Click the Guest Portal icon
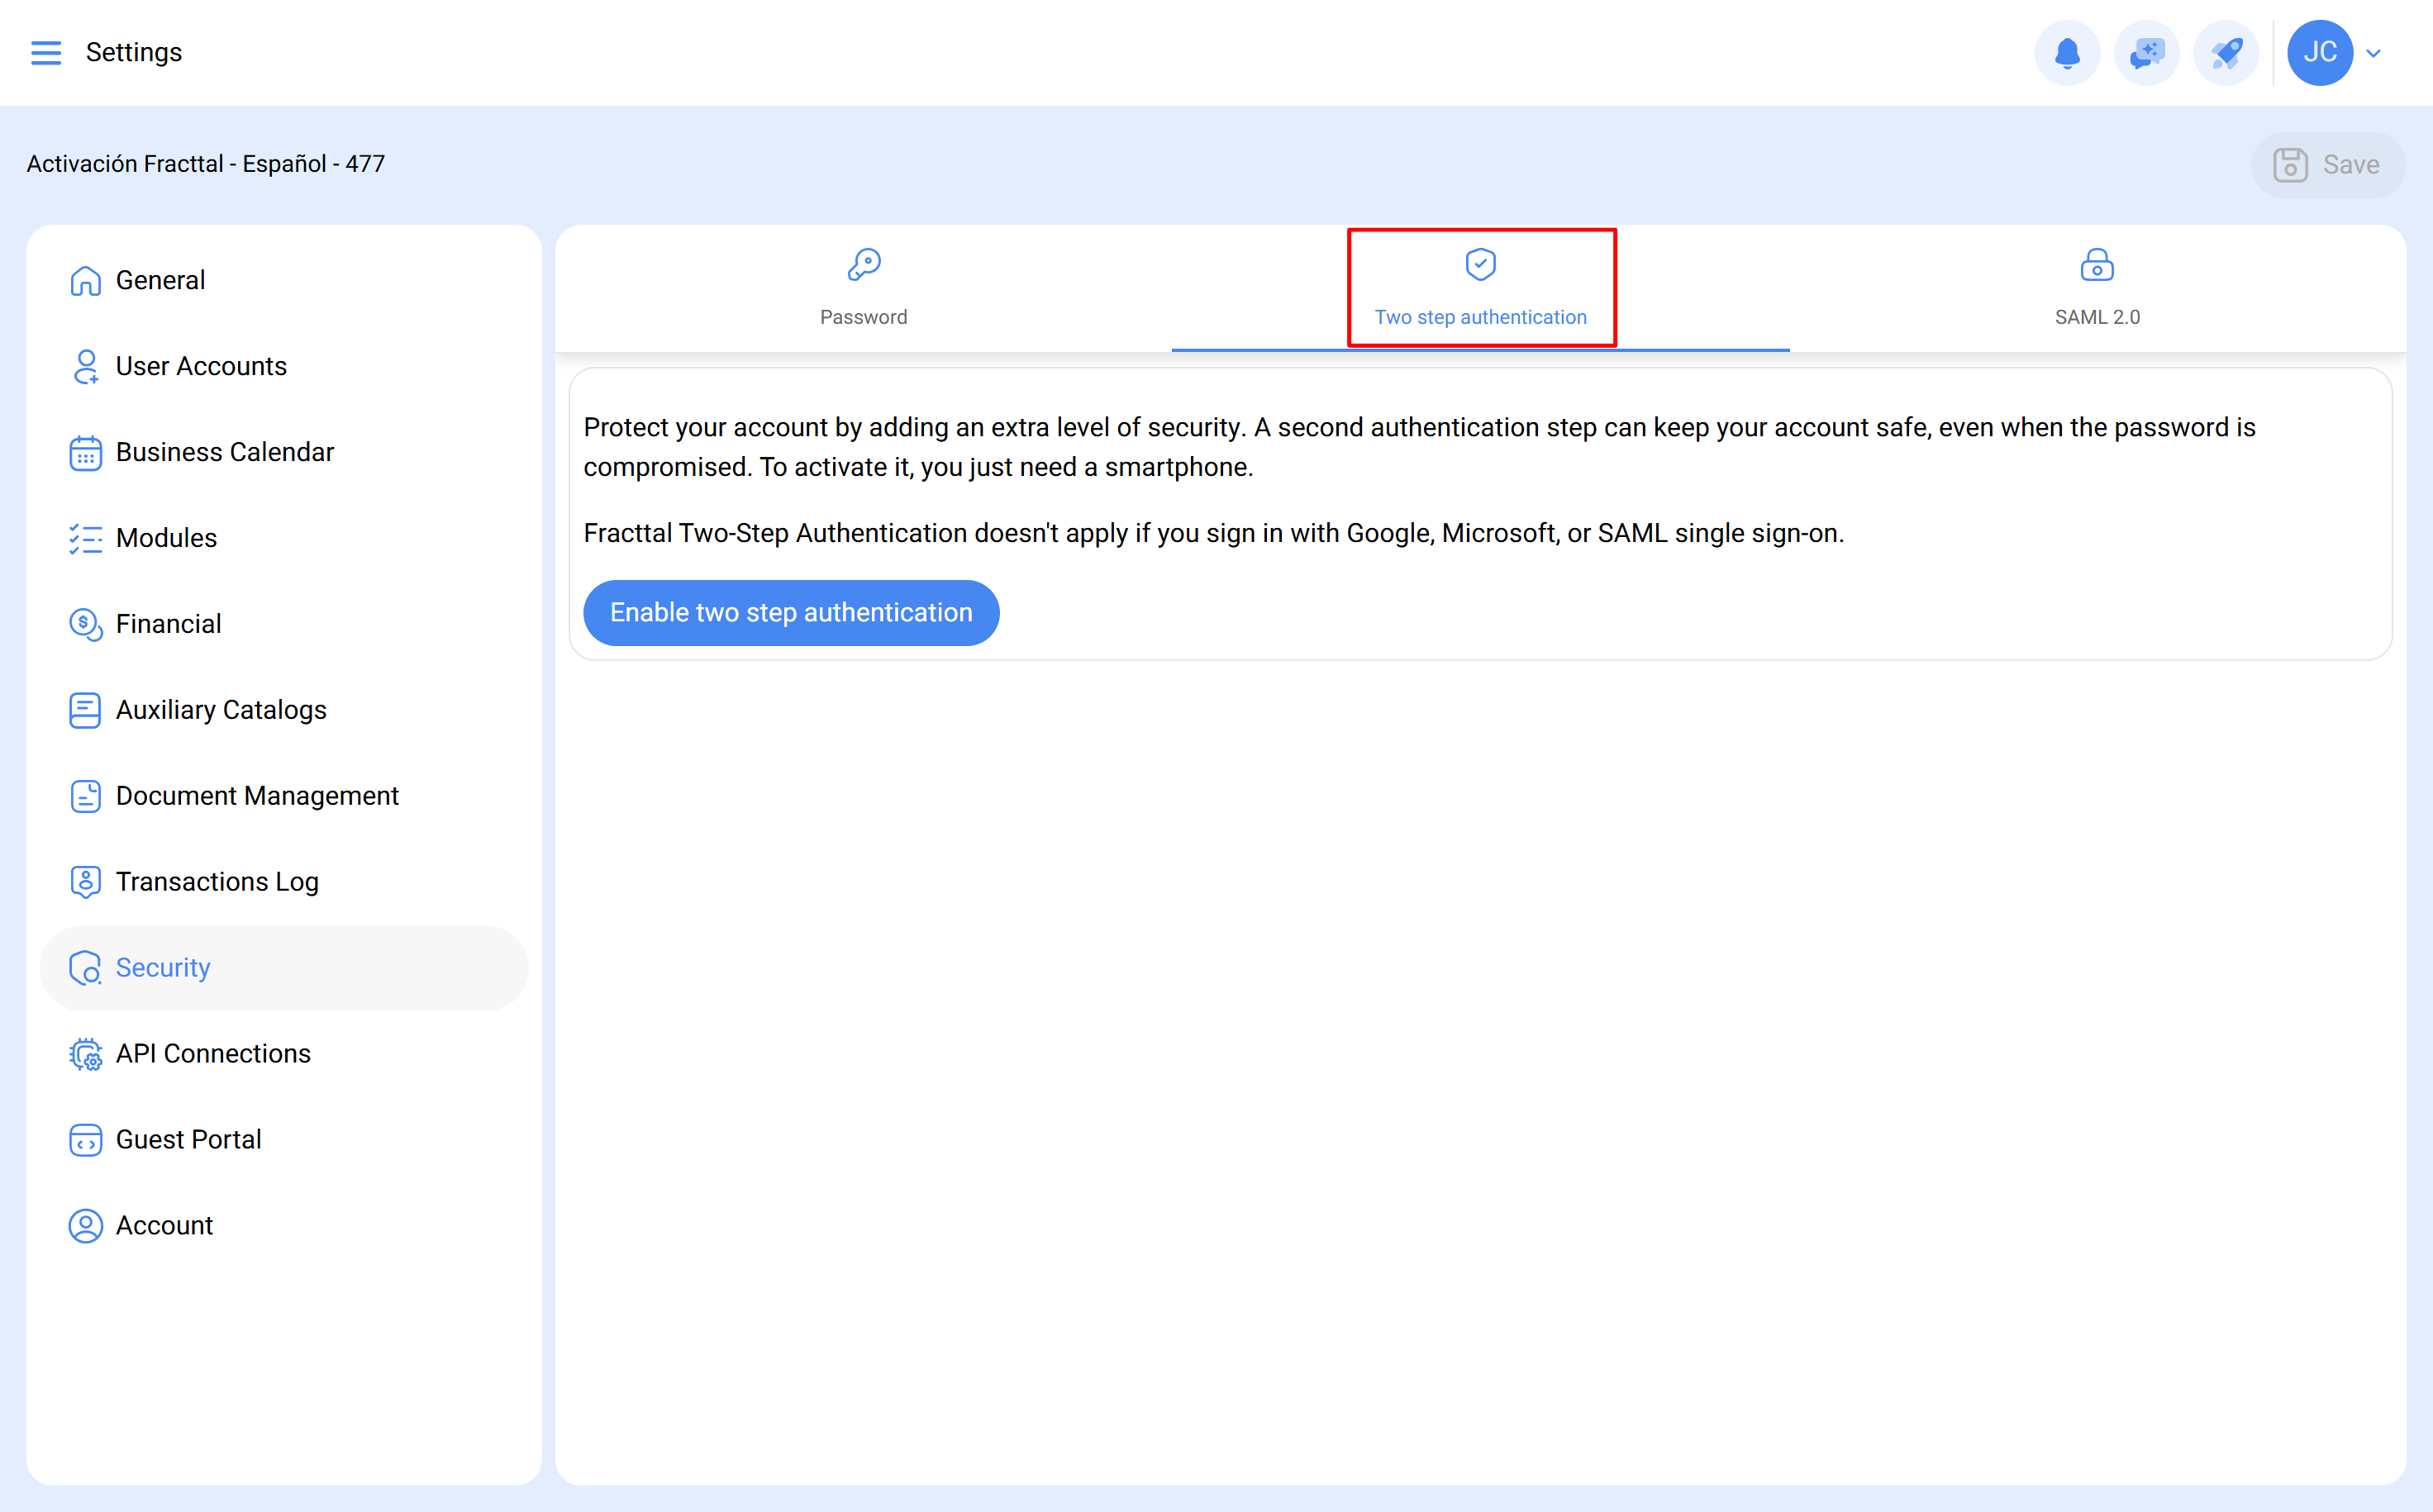Viewport: 2433px width, 1512px height. [85, 1139]
